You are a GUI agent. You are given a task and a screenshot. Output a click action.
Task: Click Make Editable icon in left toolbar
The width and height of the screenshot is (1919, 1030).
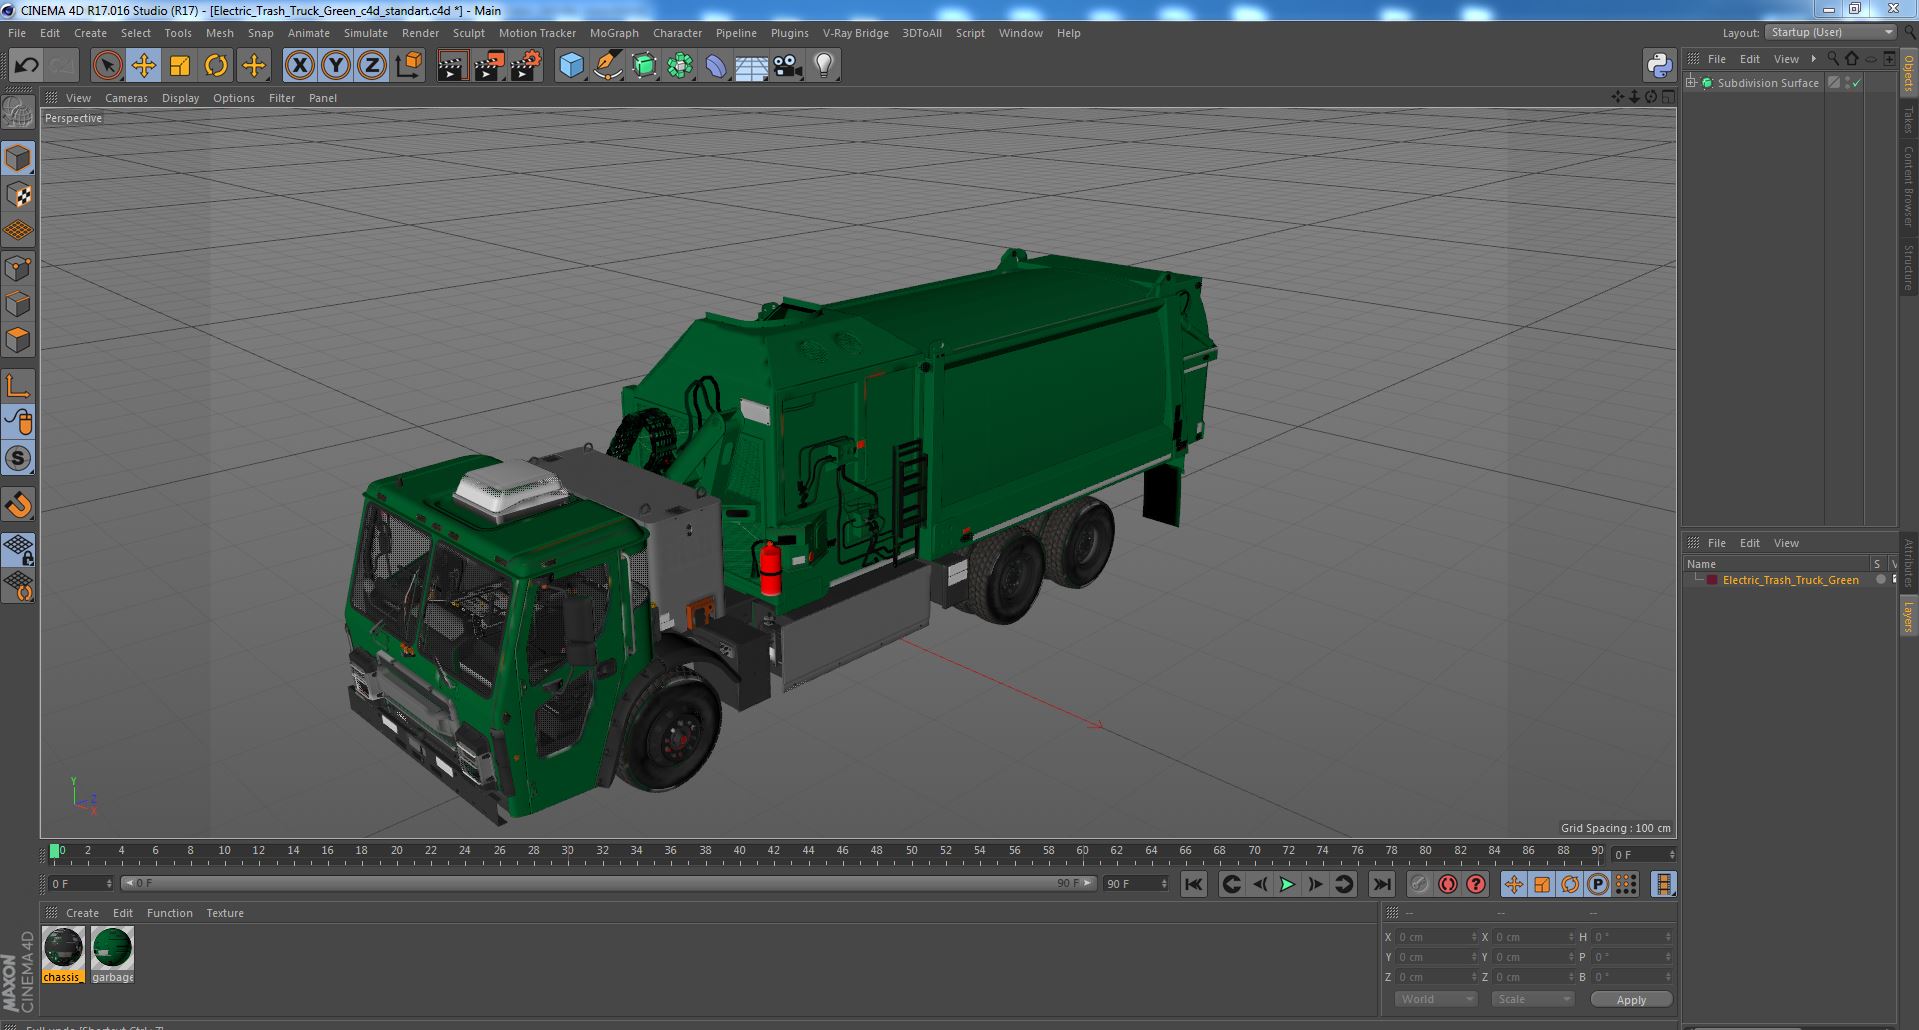coord(18,113)
